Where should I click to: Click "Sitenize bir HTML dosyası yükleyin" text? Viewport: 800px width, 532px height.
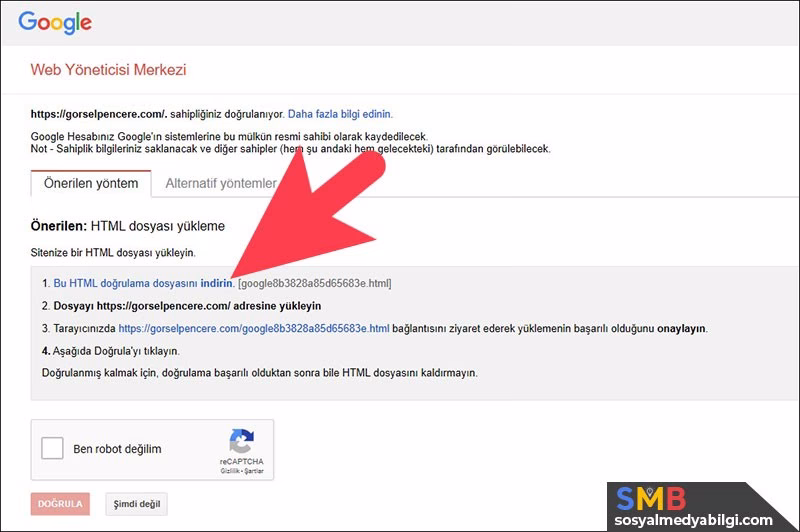[x=113, y=252]
